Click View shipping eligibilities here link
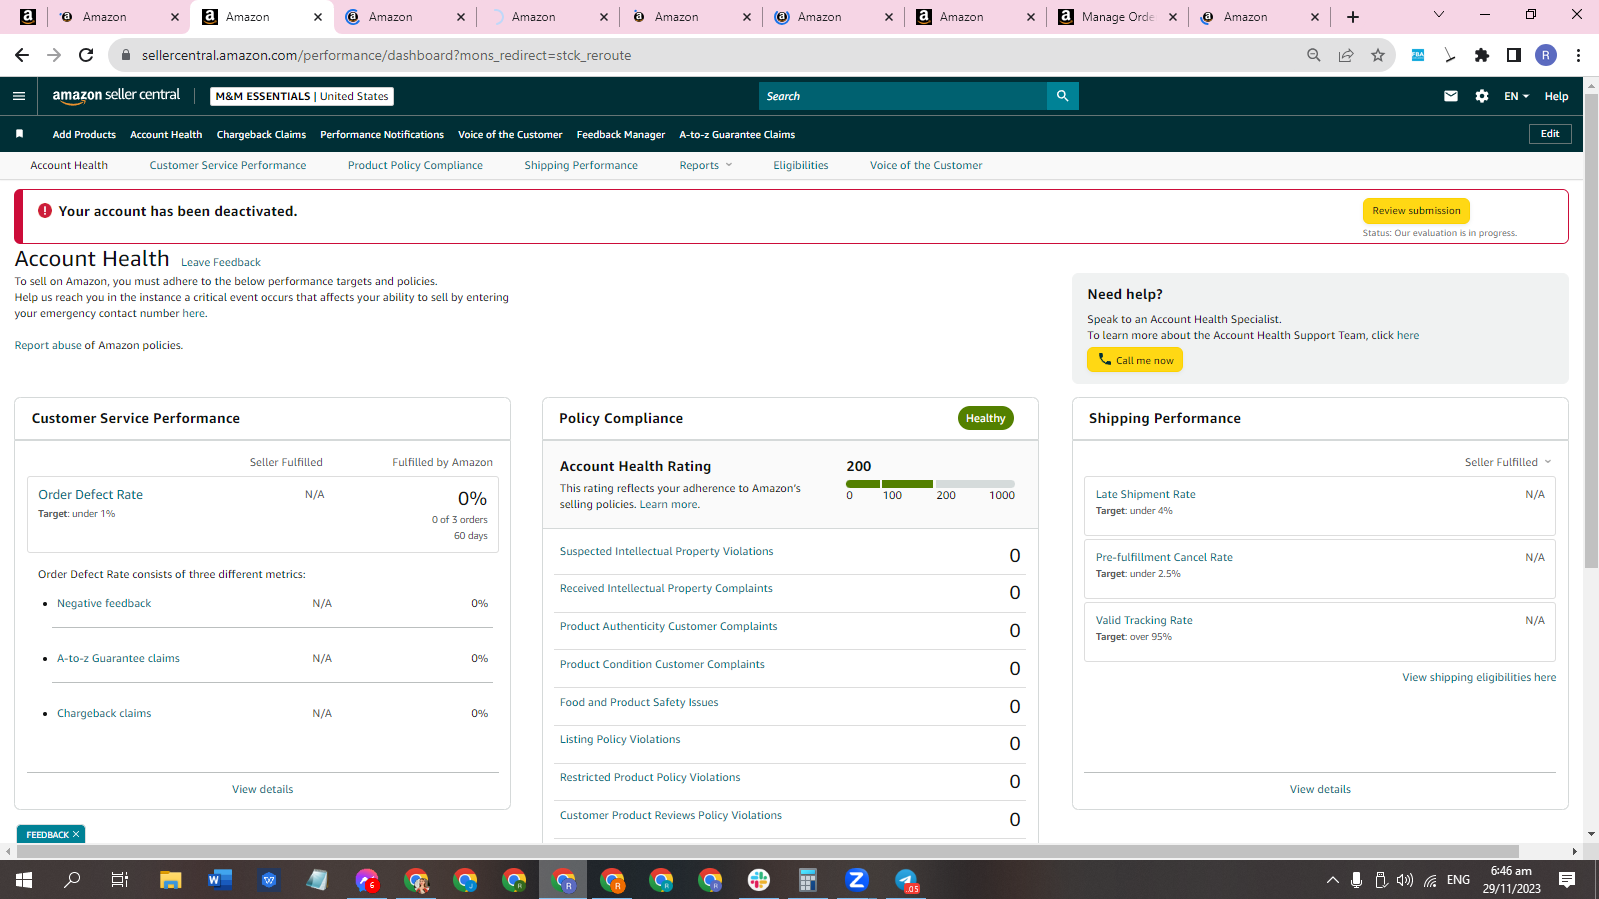Viewport: 1599px width, 899px height. click(1479, 677)
